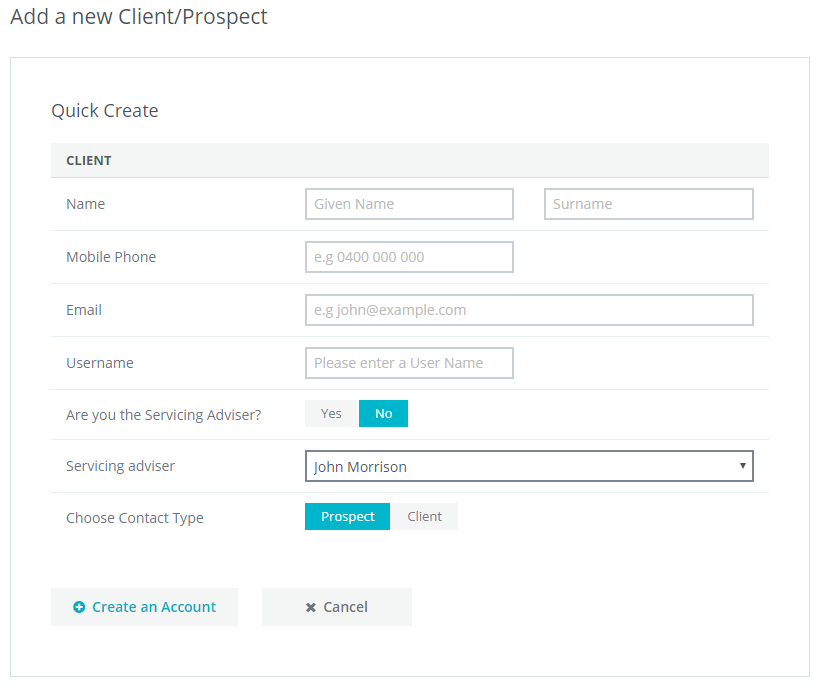The width and height of the screenshot is (821, 692).
Task: Open the Servicing adviser dropdown showing John Morrison
Action: (529, 466)
